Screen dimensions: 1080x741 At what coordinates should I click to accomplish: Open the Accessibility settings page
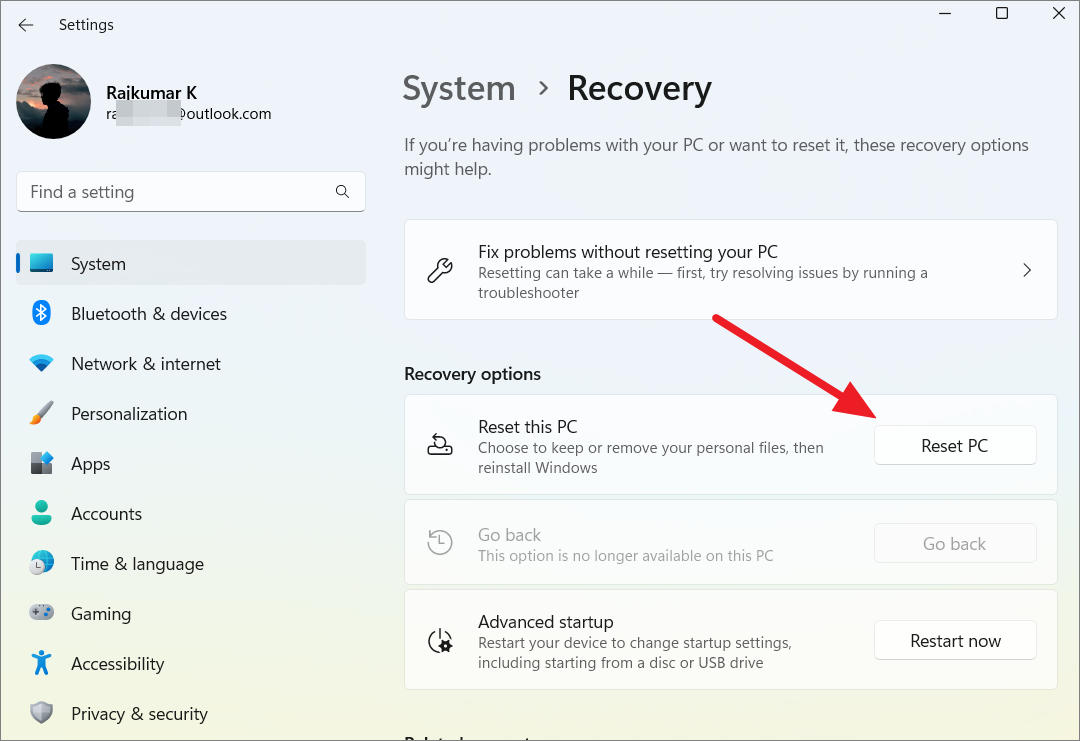tap(191, 664)
